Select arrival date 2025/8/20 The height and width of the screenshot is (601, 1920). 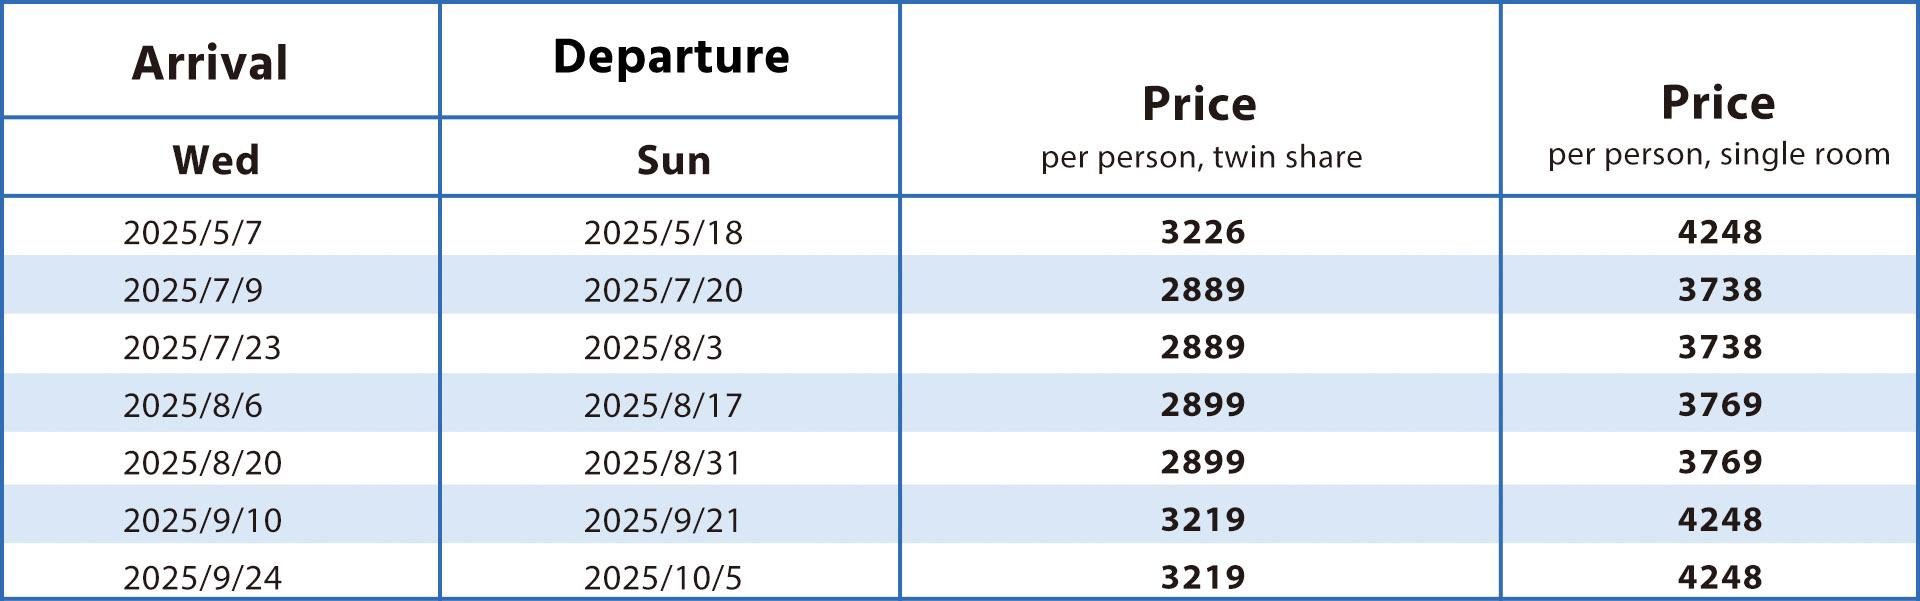(202, 462)
